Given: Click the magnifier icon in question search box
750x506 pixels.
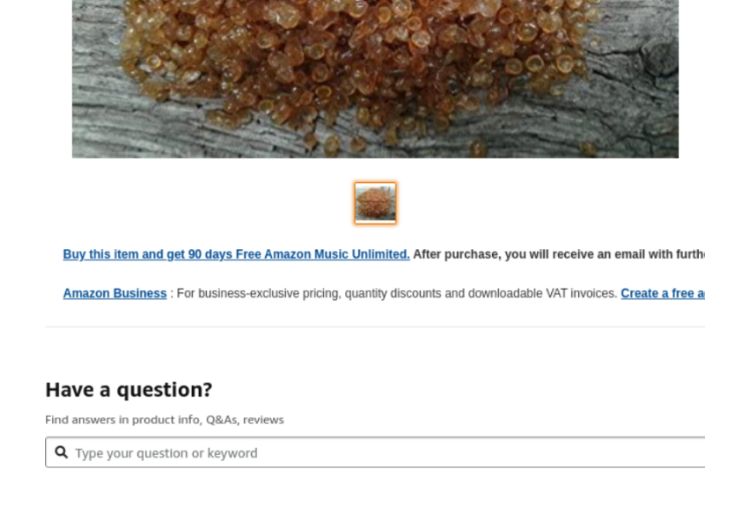Looking at the screenshot, I should click(61, 452).
